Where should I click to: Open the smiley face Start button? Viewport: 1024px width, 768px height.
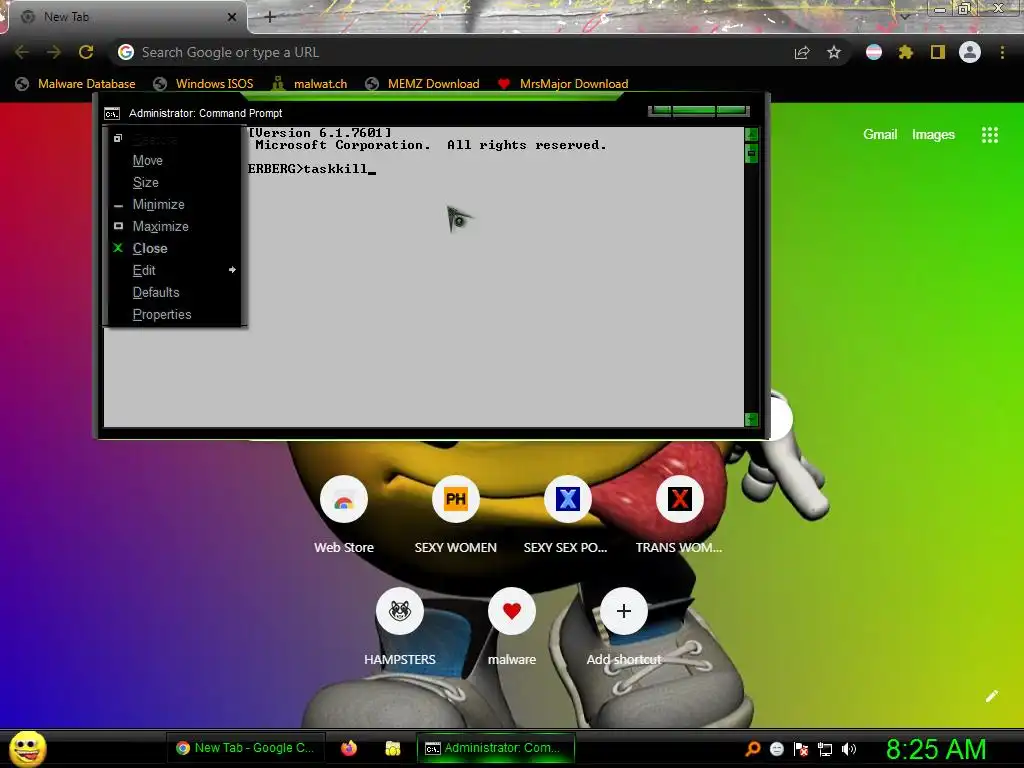28,748
